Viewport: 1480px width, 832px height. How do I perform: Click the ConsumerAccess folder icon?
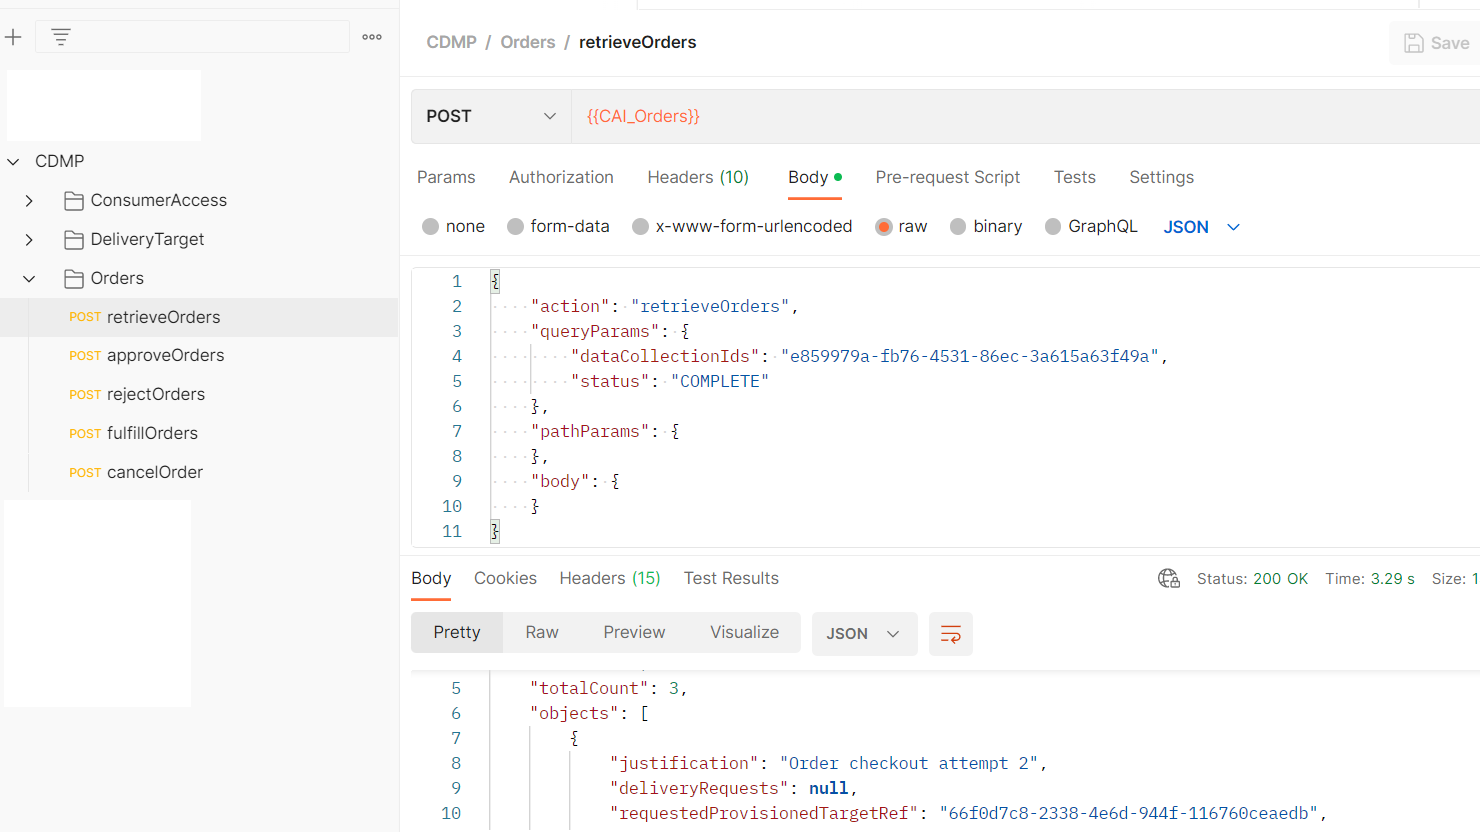click(x=73, y=201)
